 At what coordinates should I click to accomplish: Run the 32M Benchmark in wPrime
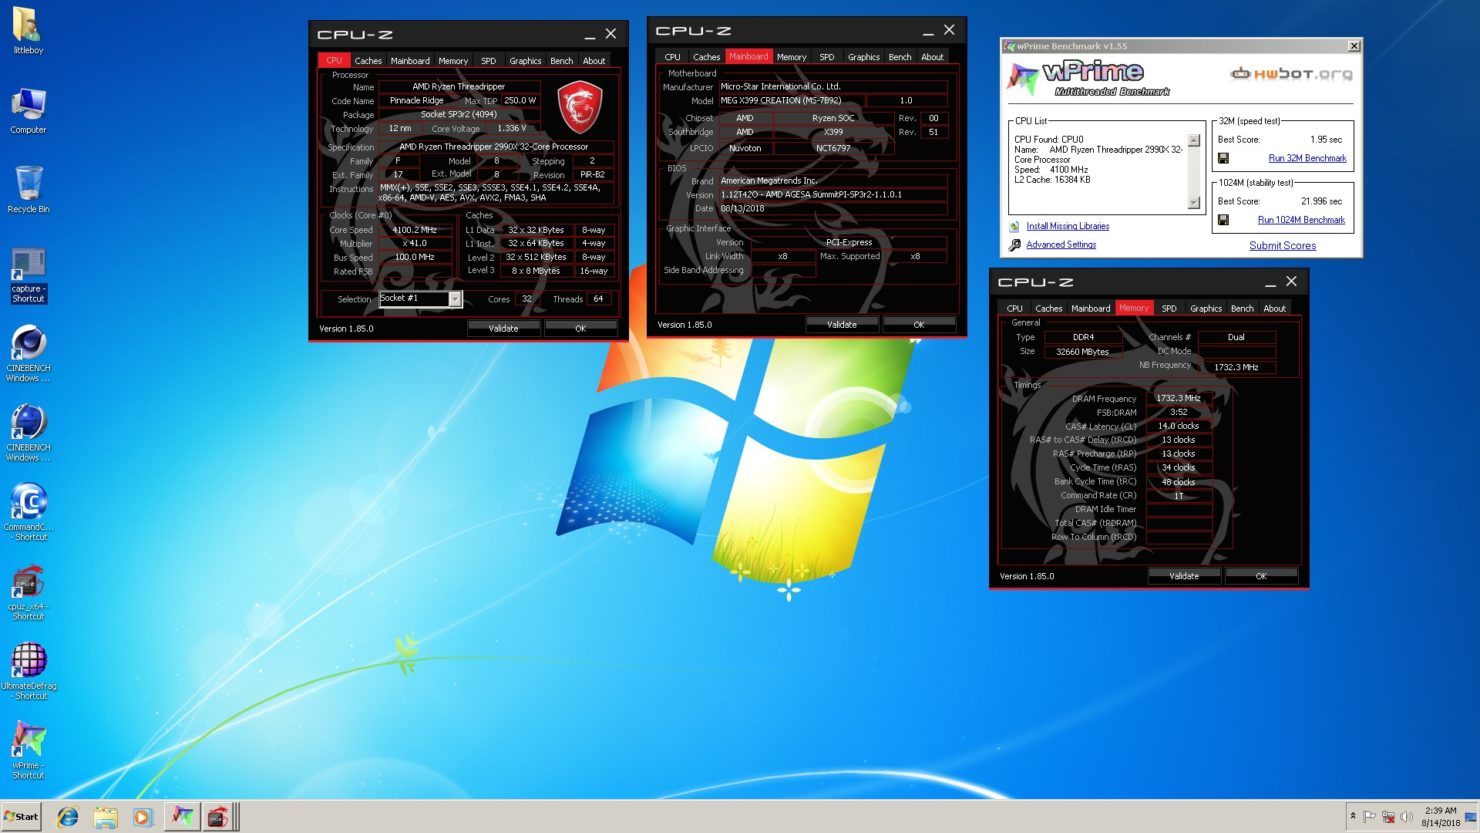point(1307,158)
